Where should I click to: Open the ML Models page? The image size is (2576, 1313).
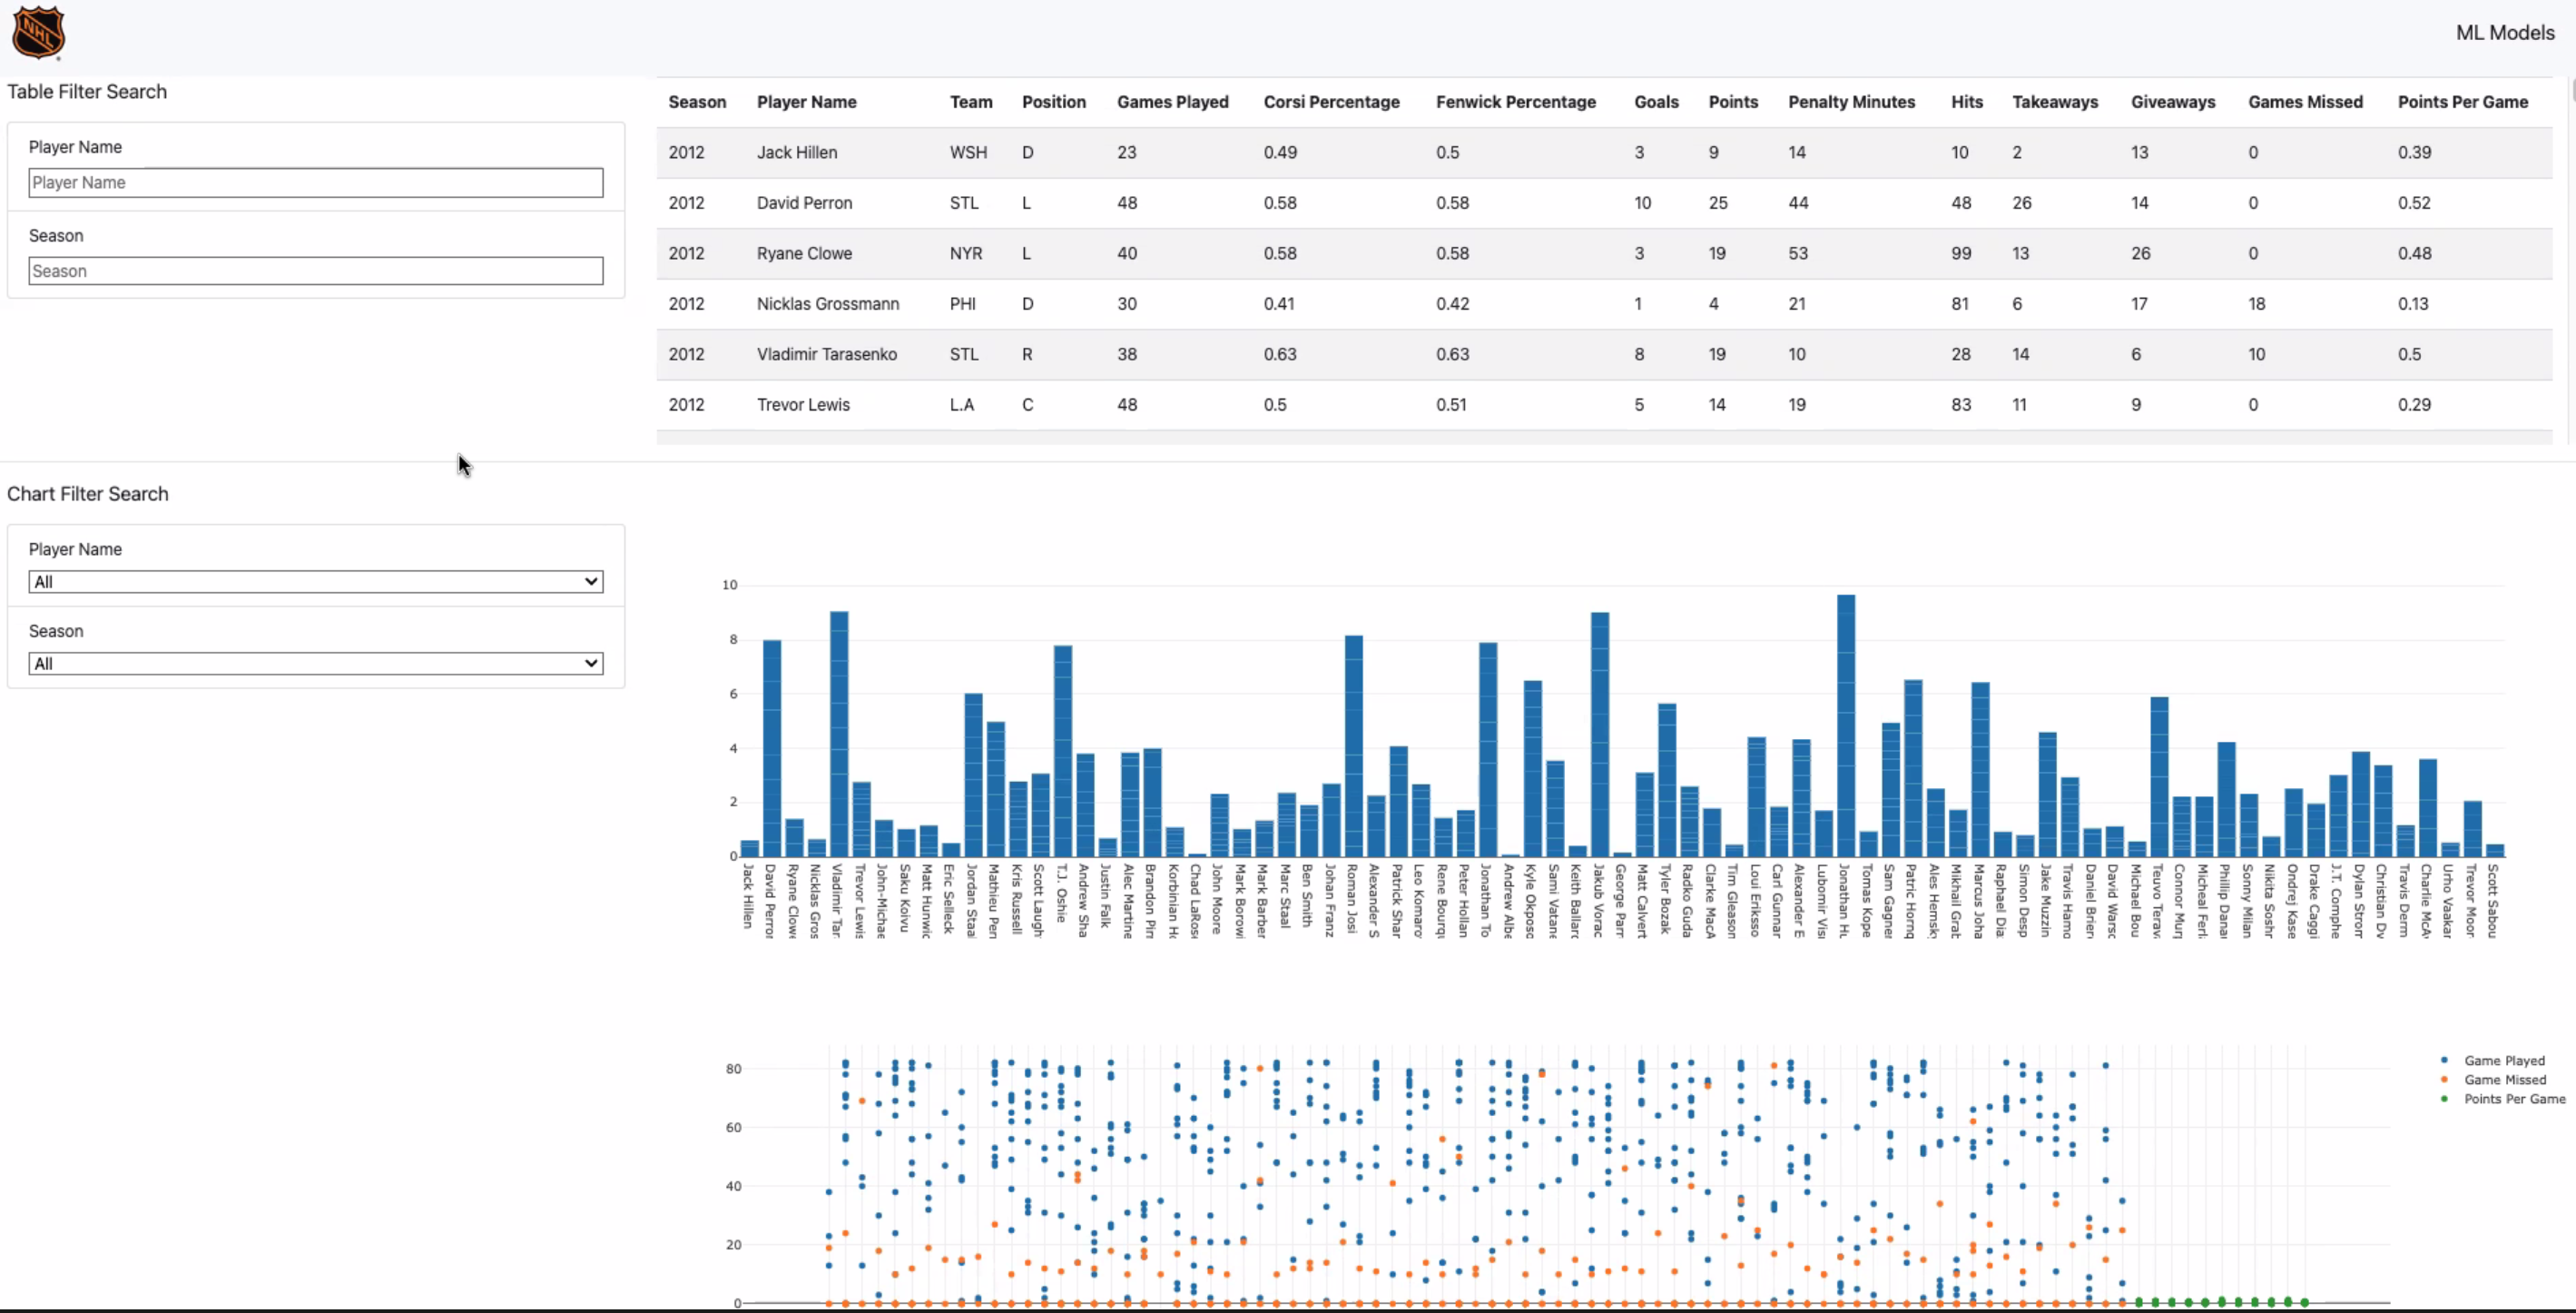click(2505, 32)
